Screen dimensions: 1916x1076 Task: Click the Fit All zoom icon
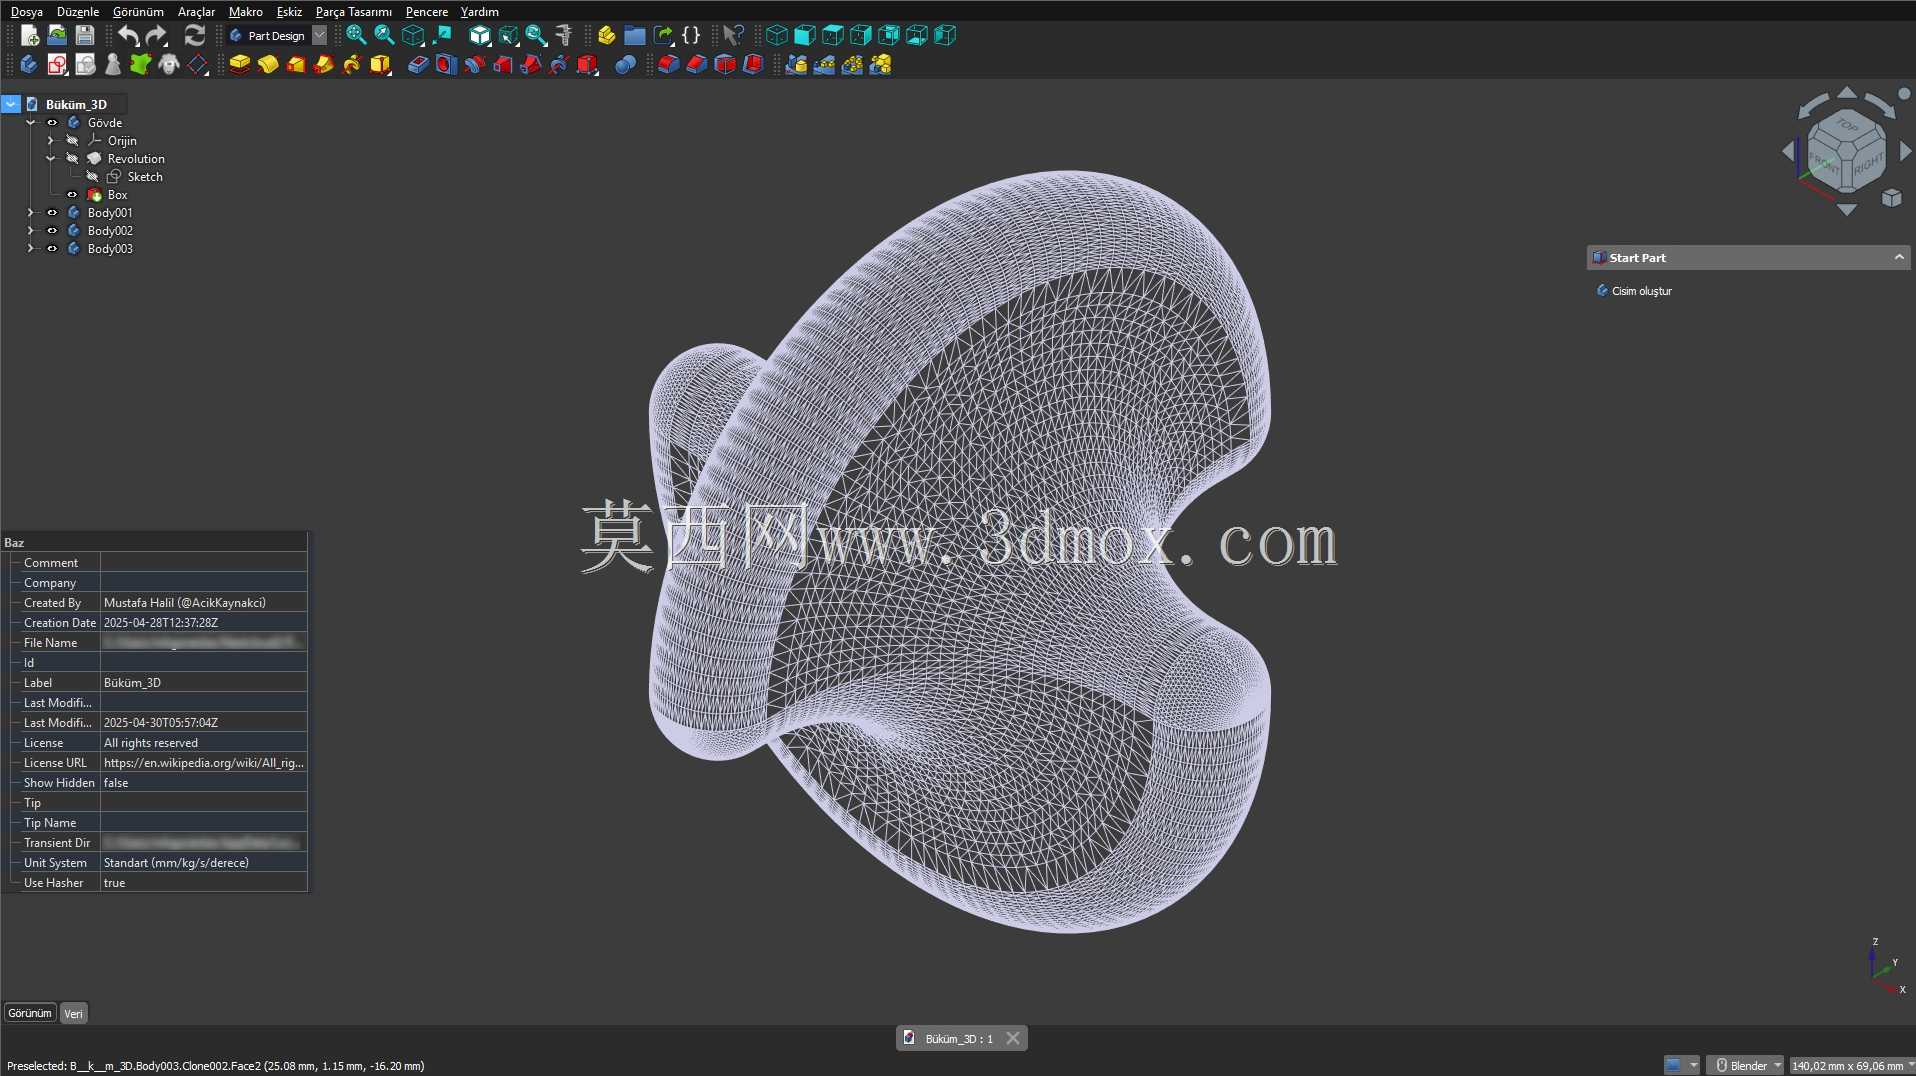tap(356, 36)
